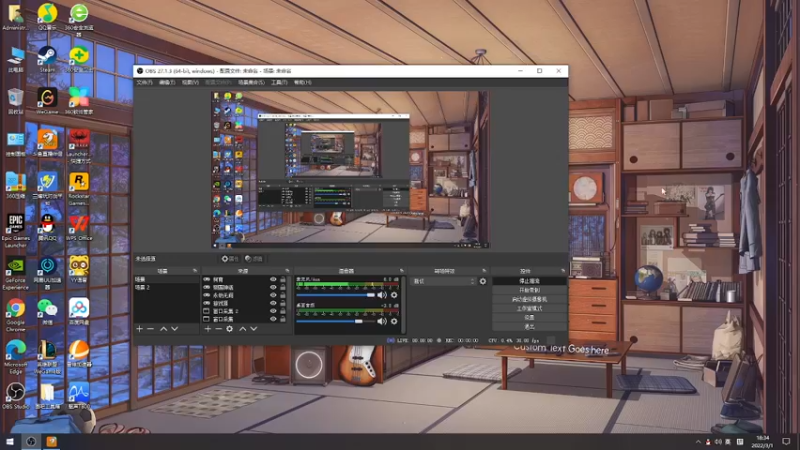800x450 pixels.
Task: Open 编辑(E) menu in OBS
Action: pos(167,83)
